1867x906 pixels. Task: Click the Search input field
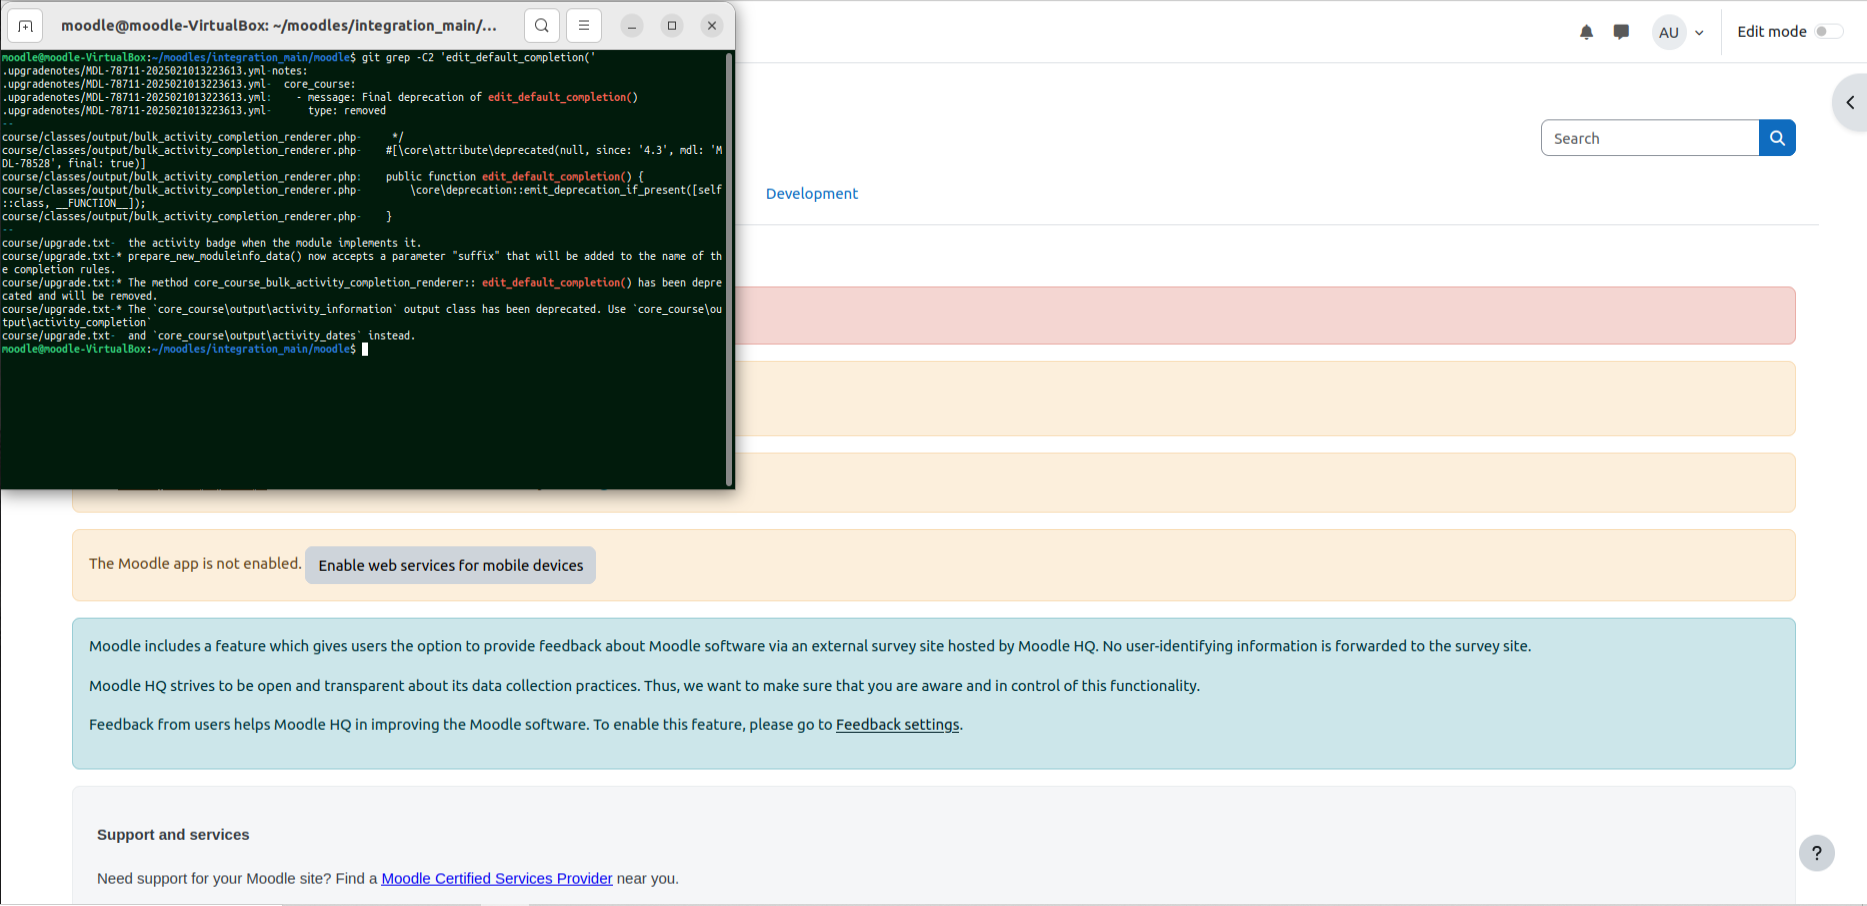coord(1650,138)
